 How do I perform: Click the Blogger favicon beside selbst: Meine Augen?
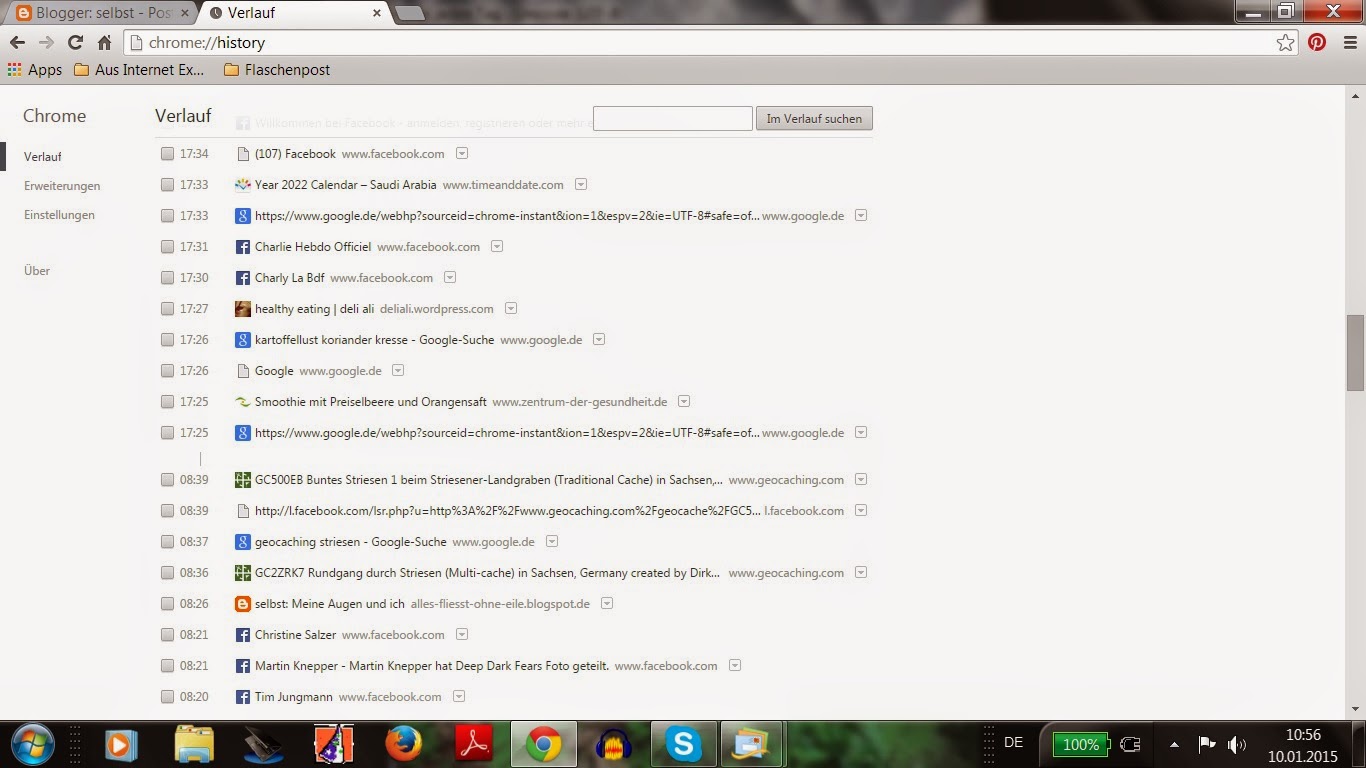(242, 604)
